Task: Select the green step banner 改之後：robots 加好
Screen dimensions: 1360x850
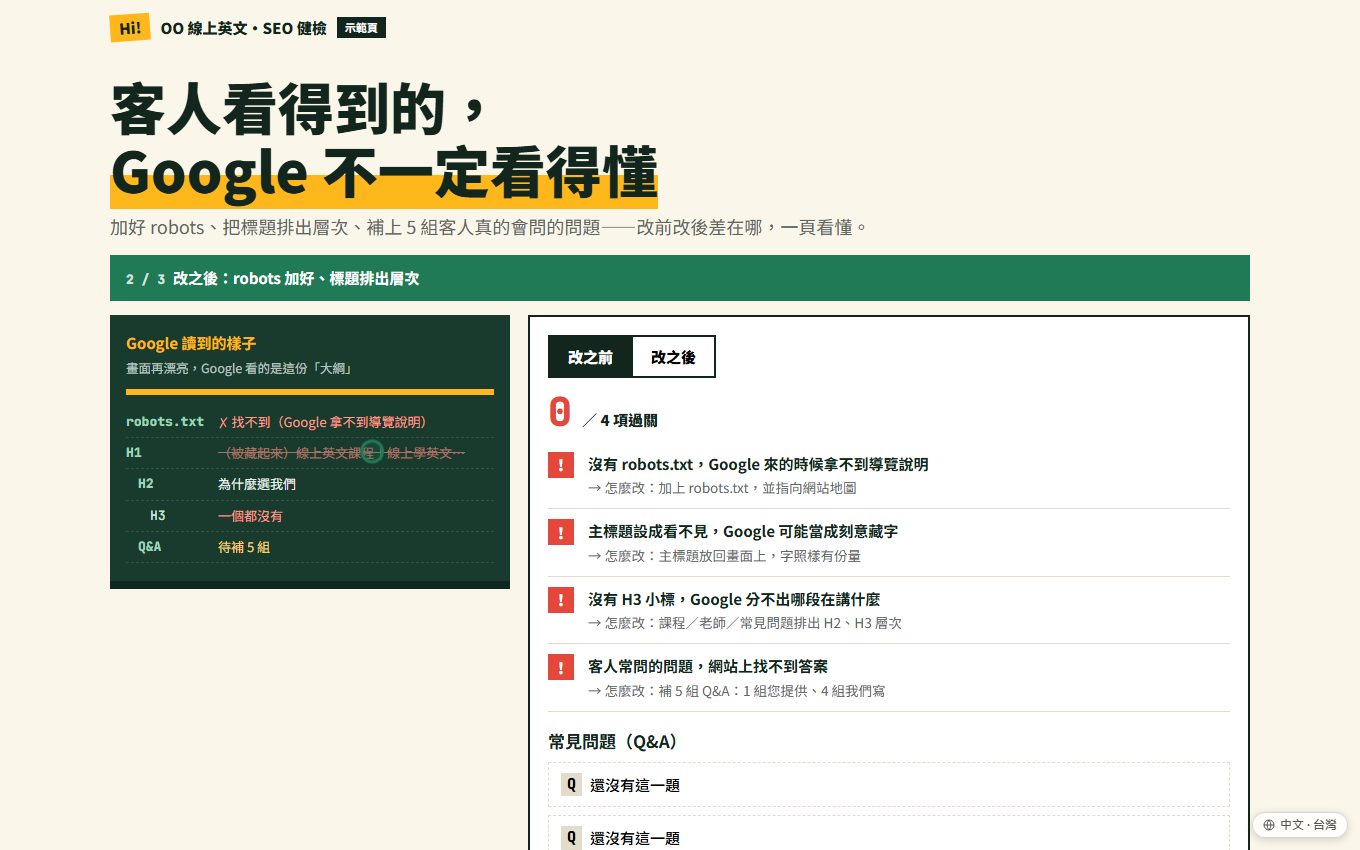Action: click(680, 278)
